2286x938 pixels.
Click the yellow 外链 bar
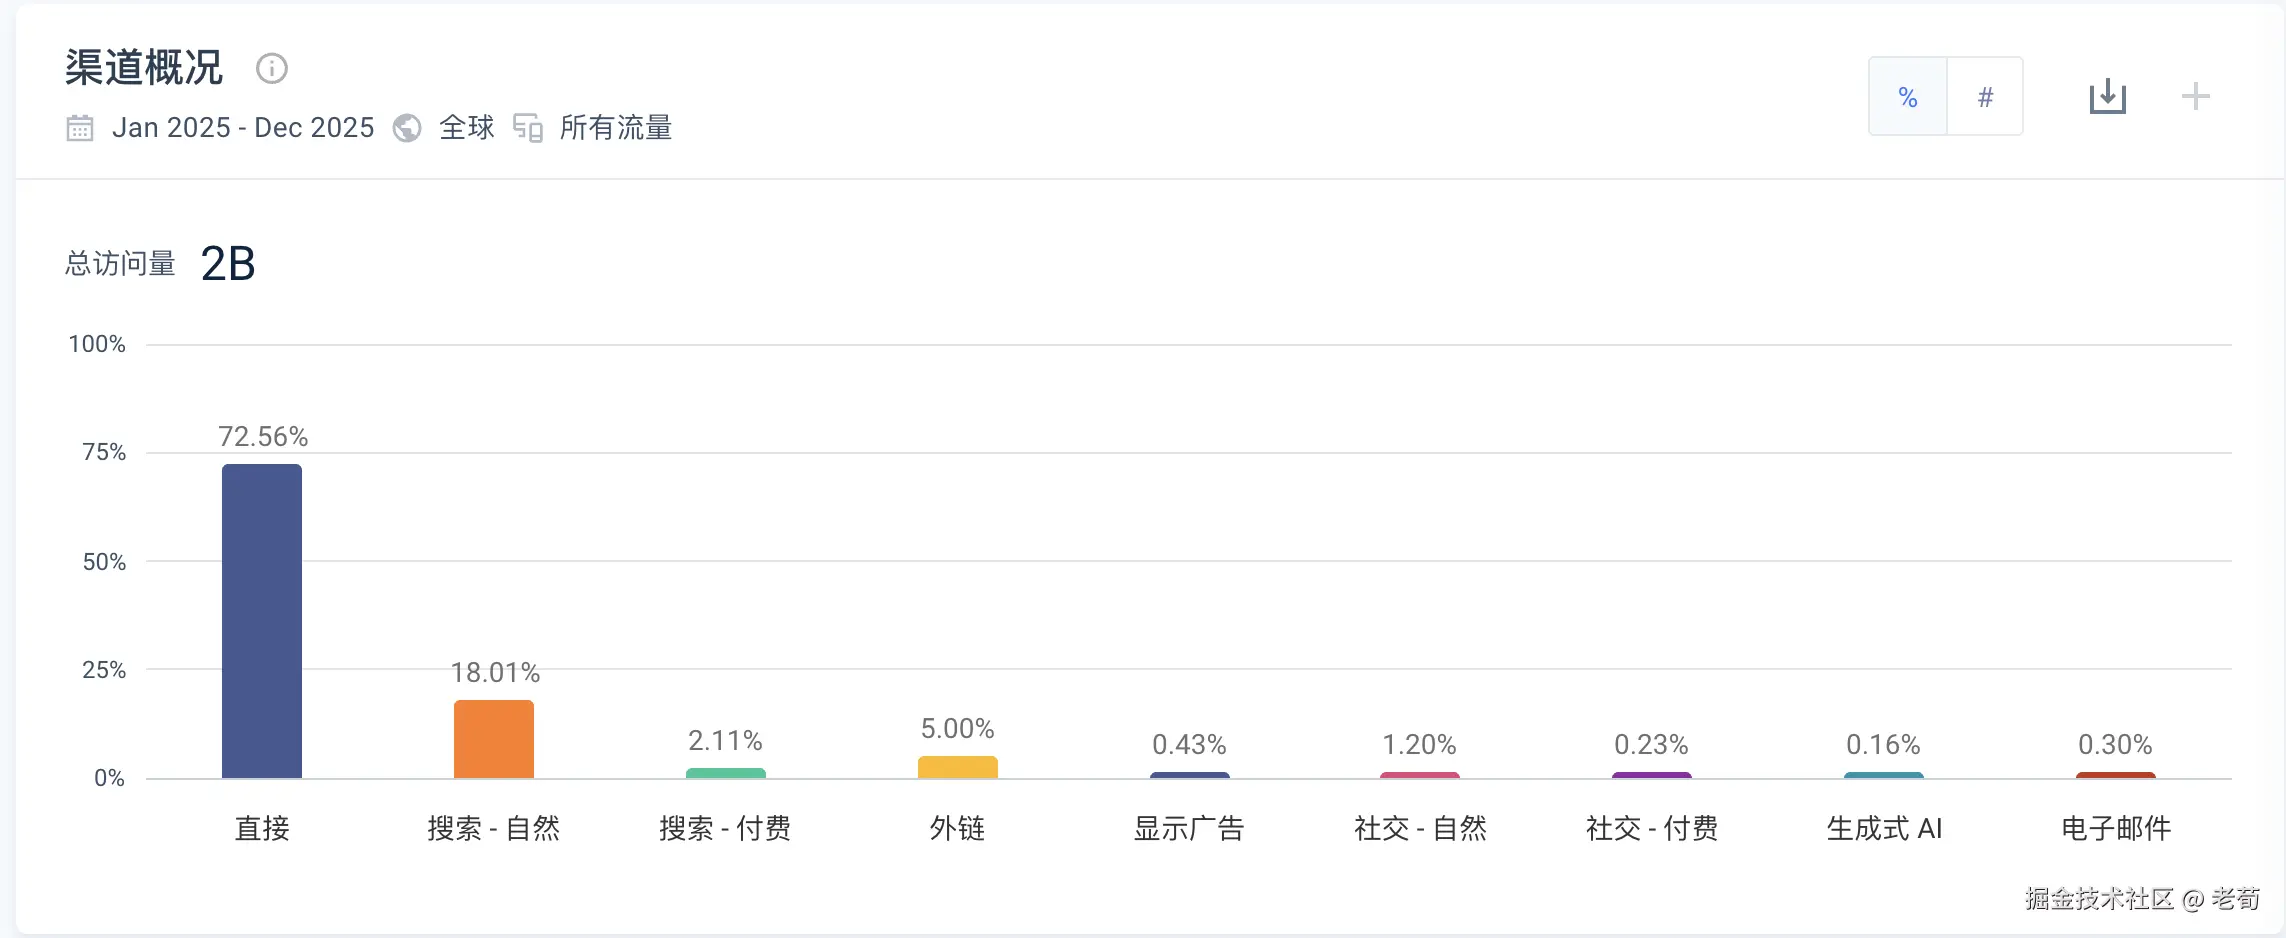pyautogui.click(x=958, y=767)
